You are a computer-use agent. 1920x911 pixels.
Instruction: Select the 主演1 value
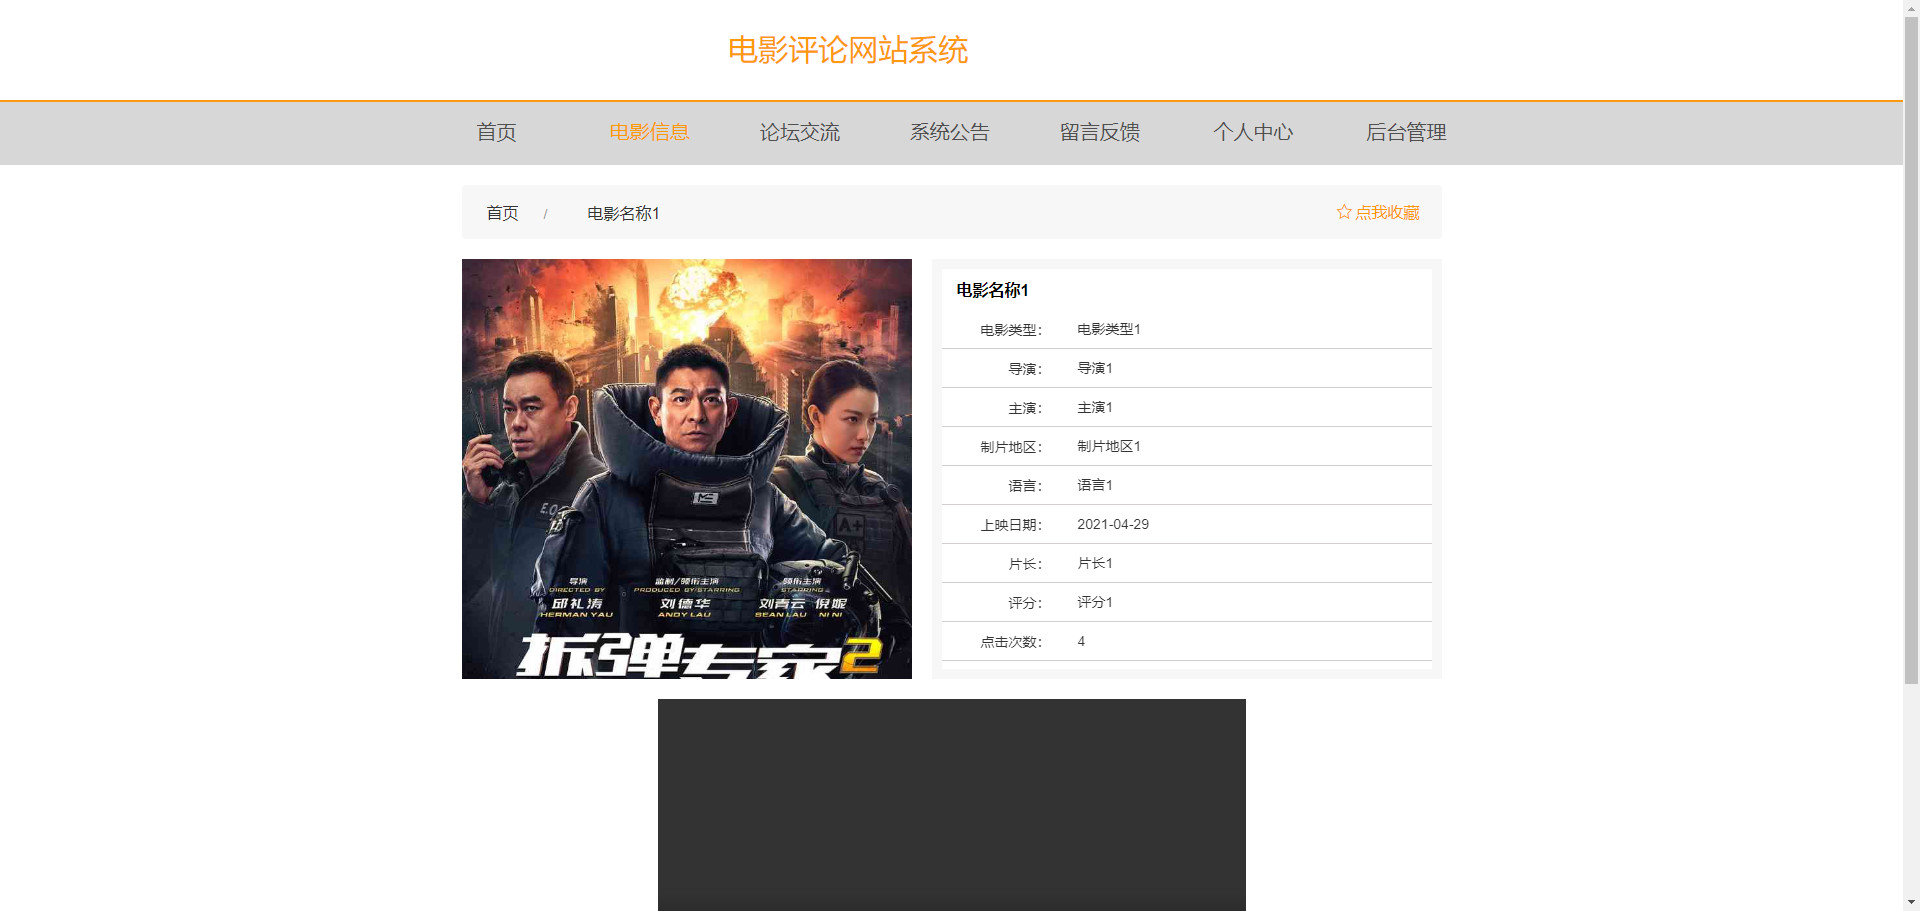point(1094,407)
